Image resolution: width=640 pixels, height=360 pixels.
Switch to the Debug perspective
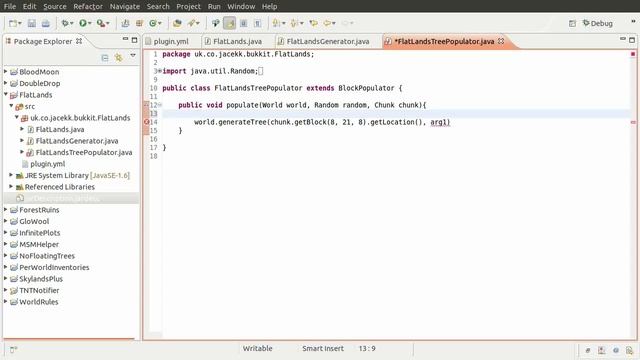598,23
